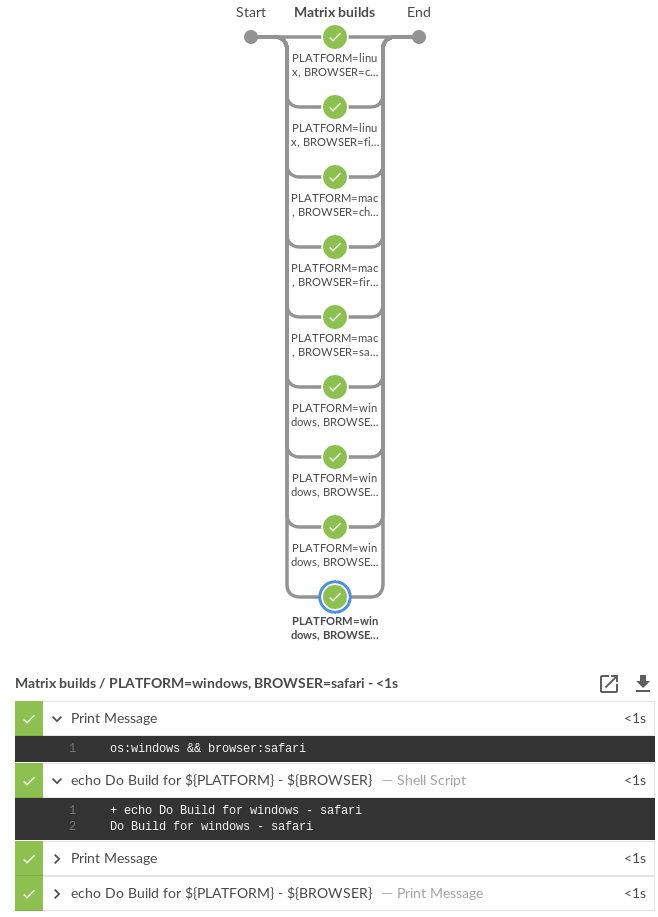Click line number 2 in the Shell Script output
The height and width of the screenshot is (917, 658).
tap(72, 826)
